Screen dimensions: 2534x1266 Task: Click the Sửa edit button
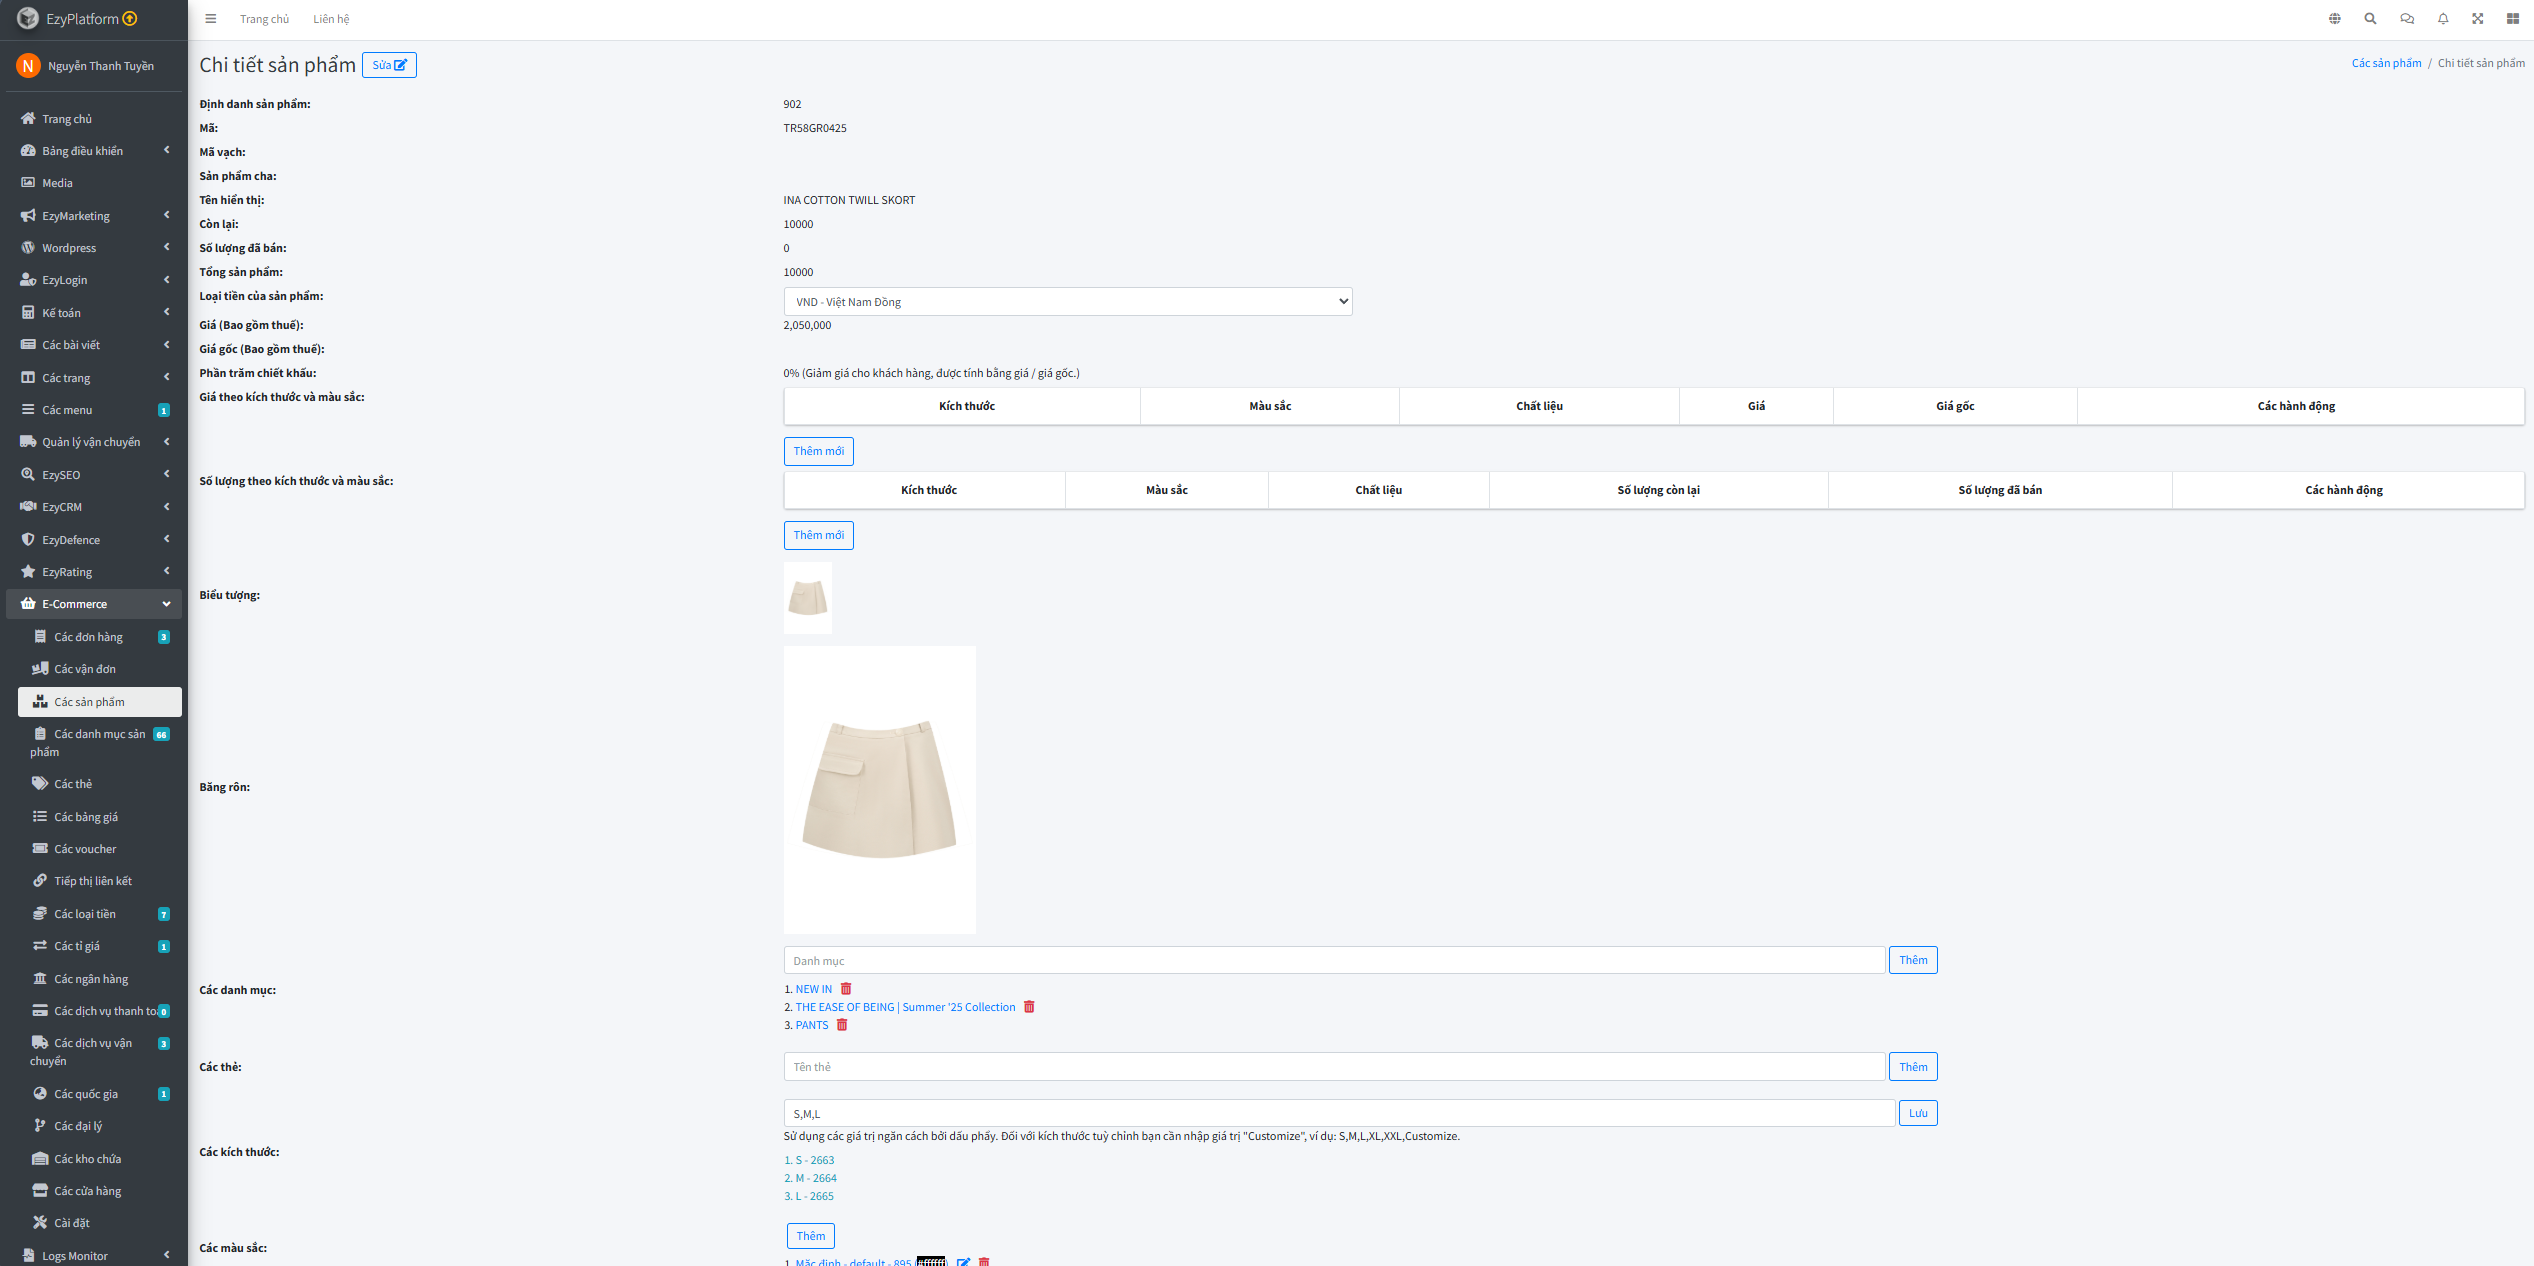389,65
